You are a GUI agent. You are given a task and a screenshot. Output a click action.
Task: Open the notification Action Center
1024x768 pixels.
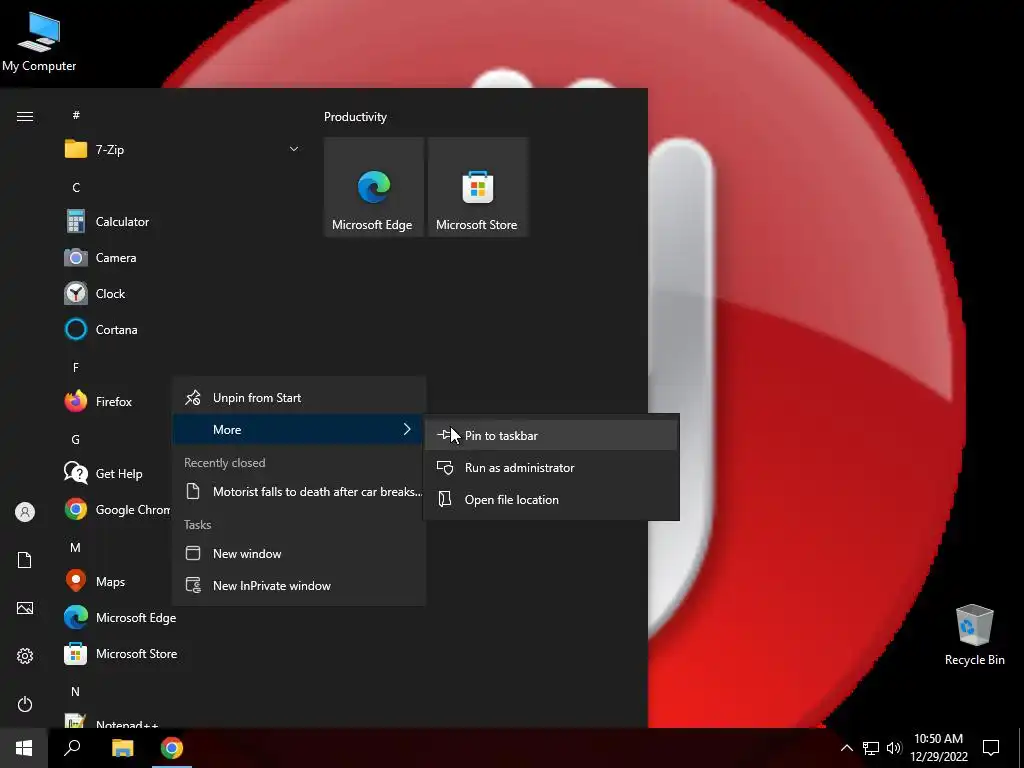pos(991,748)
